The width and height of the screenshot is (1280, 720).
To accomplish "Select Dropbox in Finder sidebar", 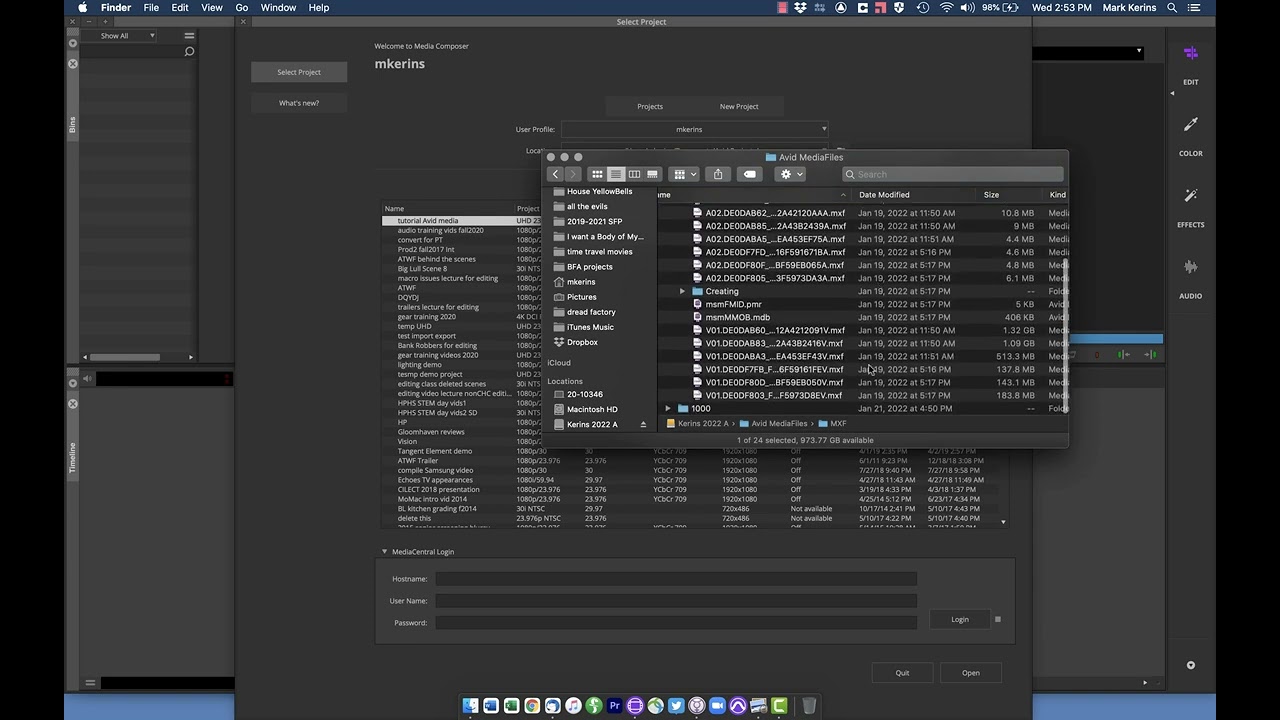I will (582, 342).
